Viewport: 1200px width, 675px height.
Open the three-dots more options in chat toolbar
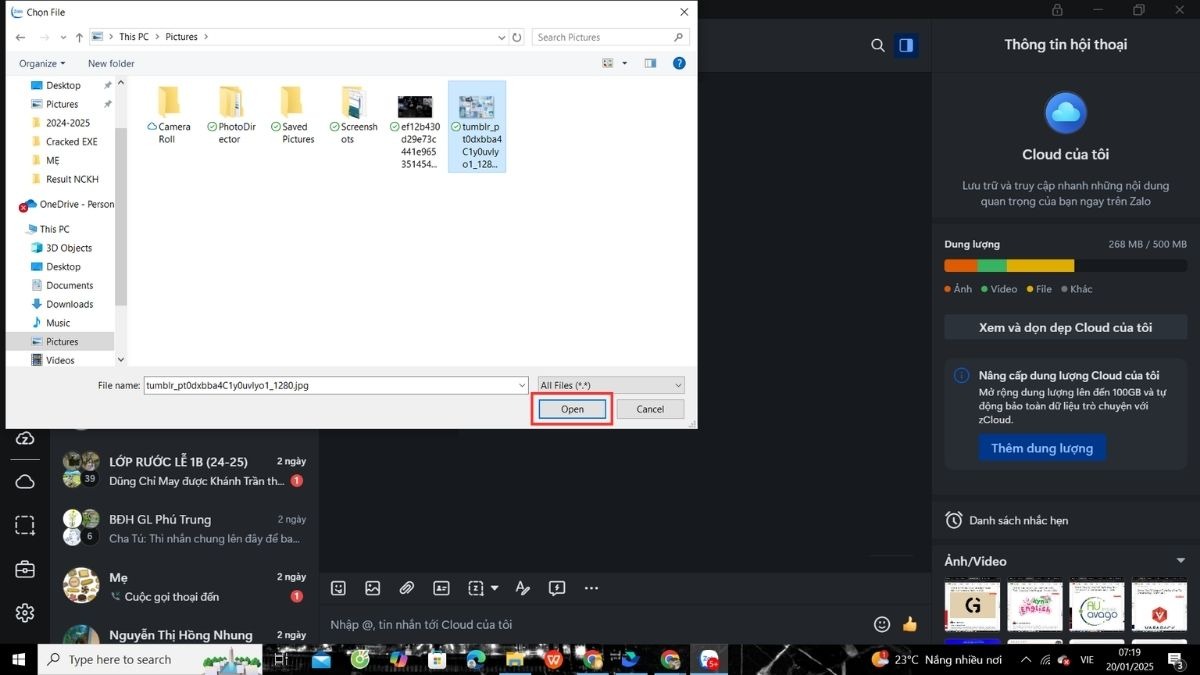click(591, 588)
